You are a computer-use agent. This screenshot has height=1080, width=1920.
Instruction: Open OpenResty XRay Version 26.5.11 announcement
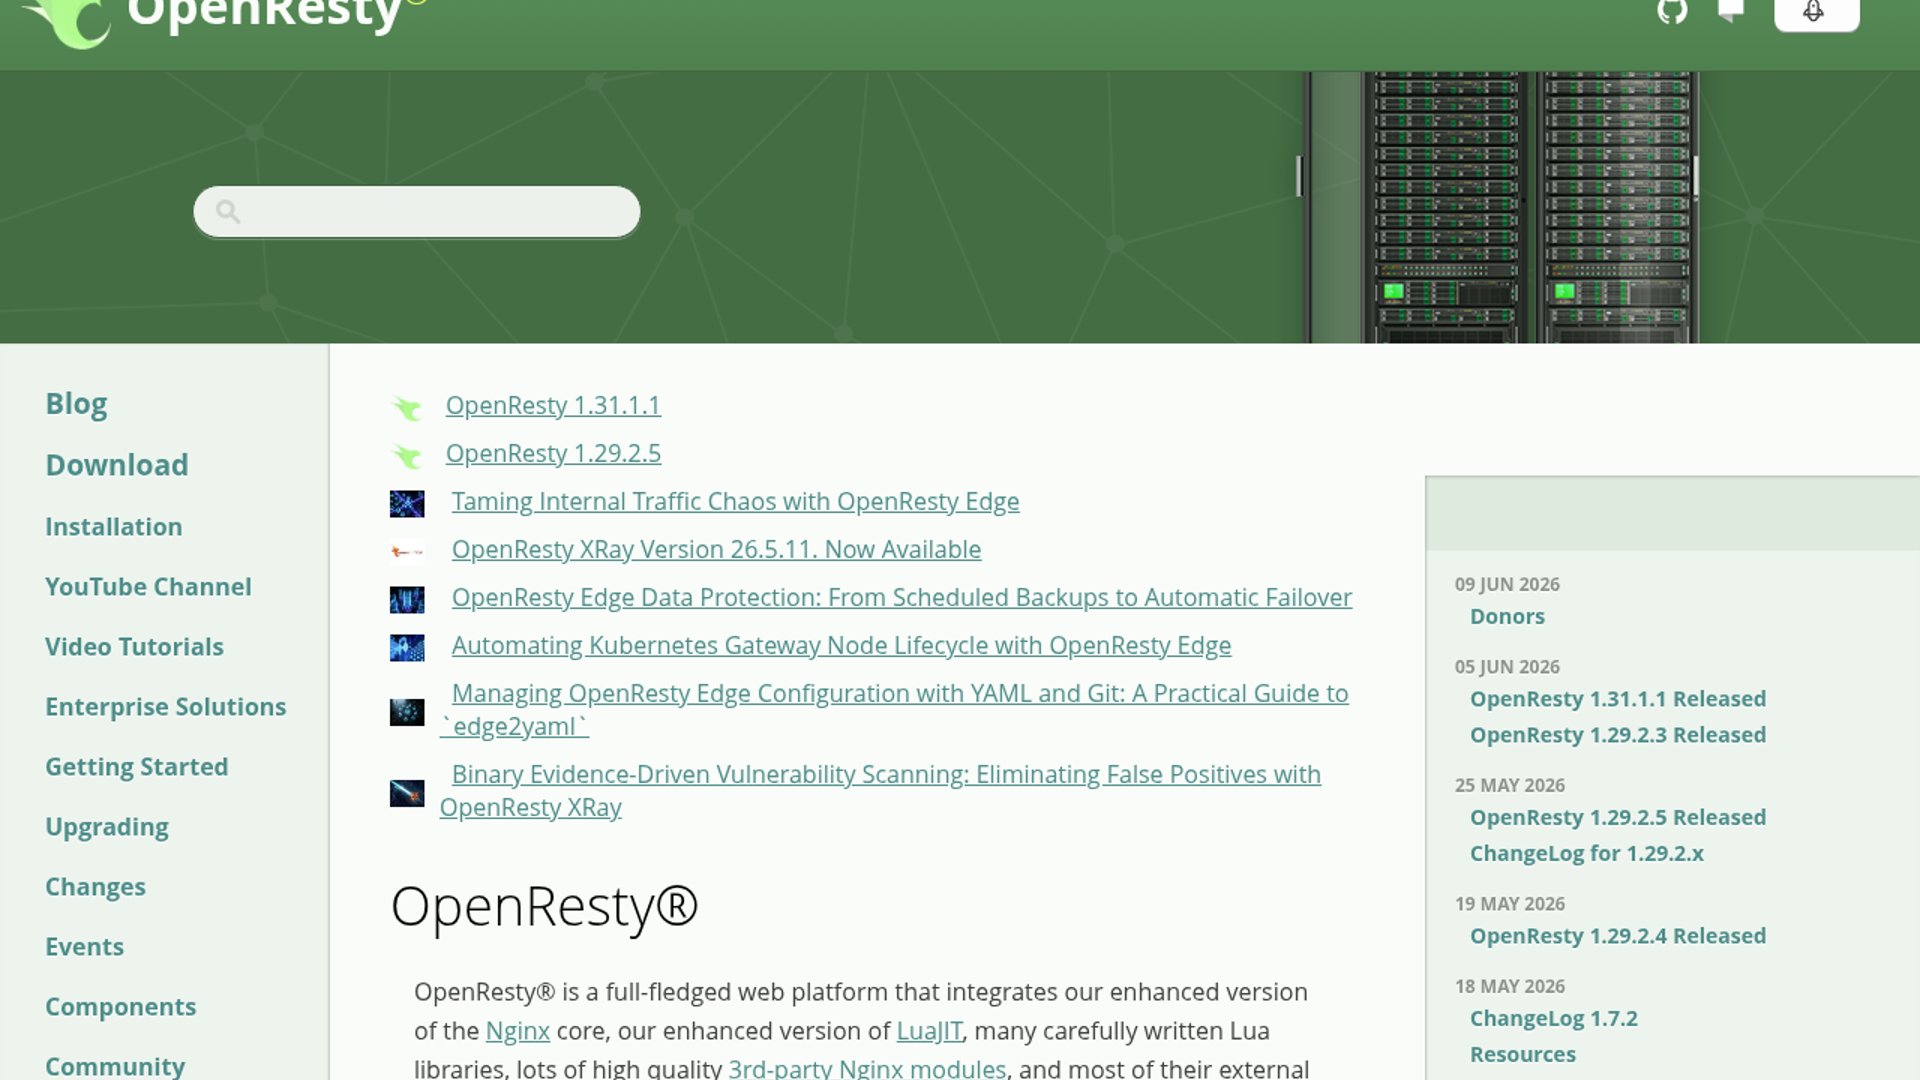(716, 549)
